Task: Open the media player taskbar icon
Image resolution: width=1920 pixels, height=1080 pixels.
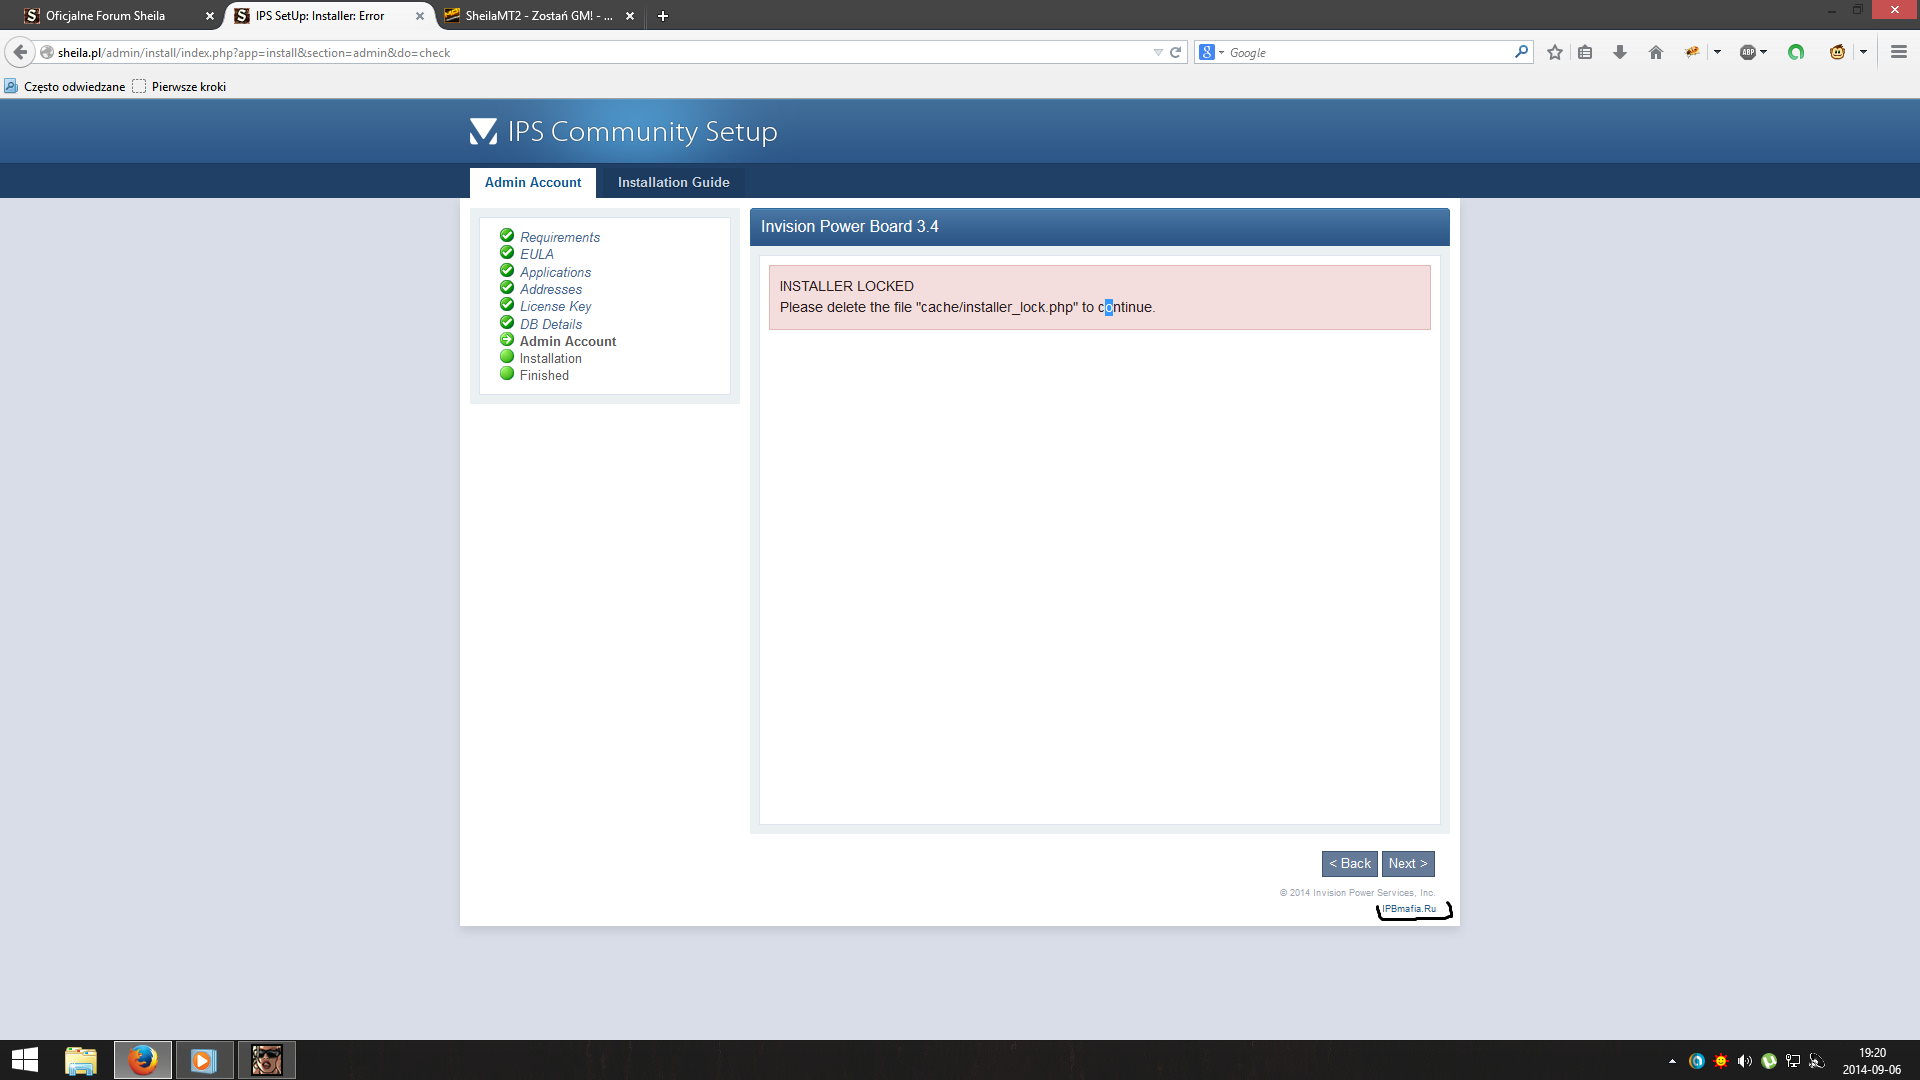Action: [x=204, y=1060]
